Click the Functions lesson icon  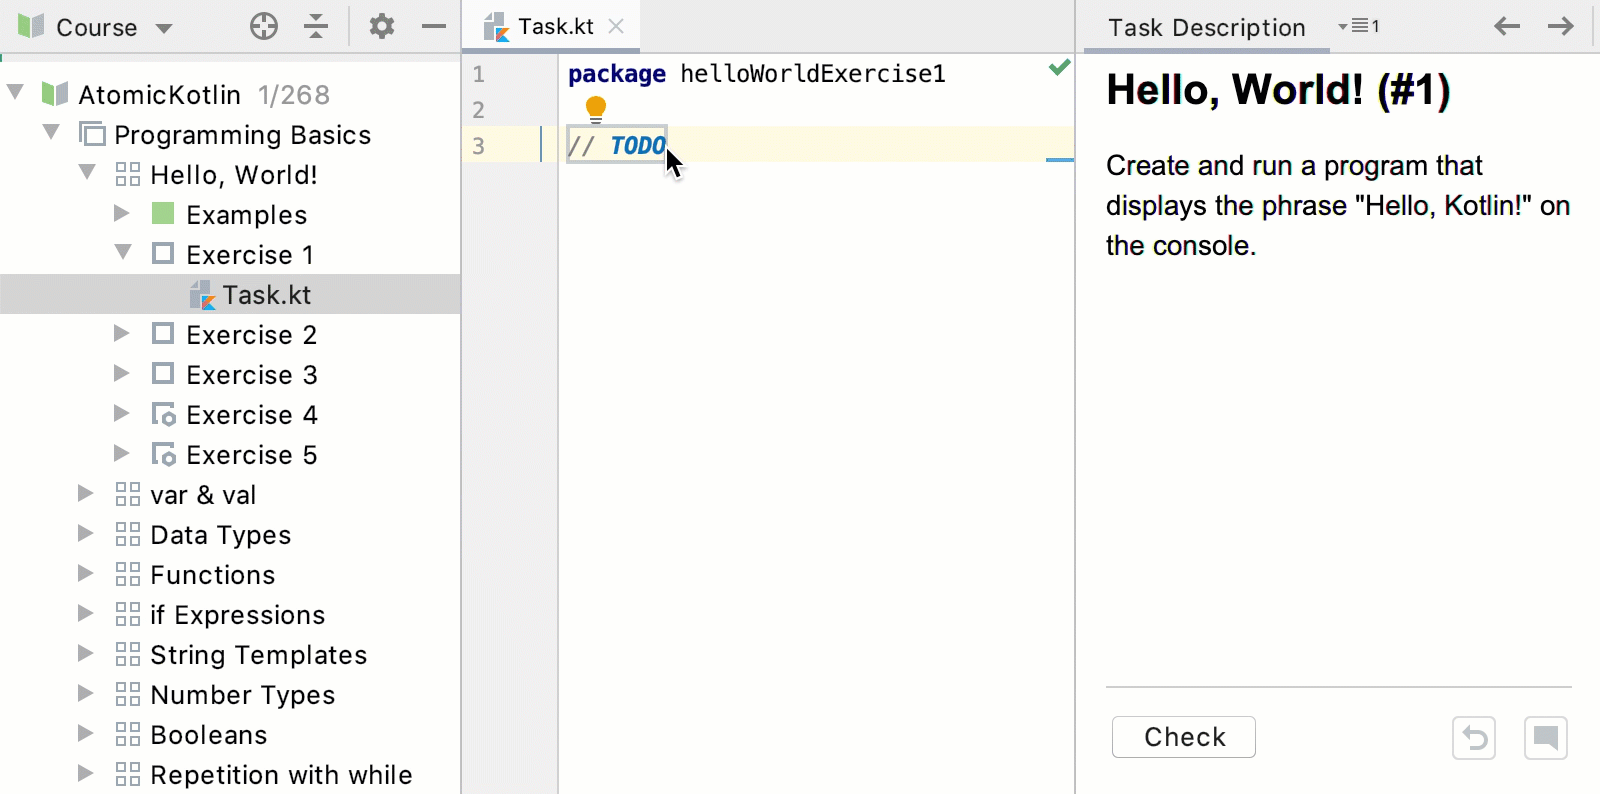tap(128, 574)
